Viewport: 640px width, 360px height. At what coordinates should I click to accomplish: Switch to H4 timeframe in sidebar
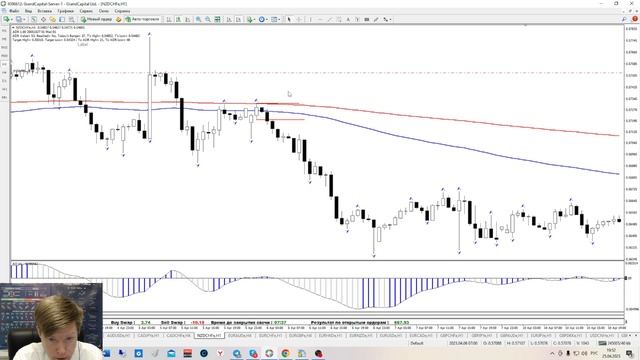point(4,73)
